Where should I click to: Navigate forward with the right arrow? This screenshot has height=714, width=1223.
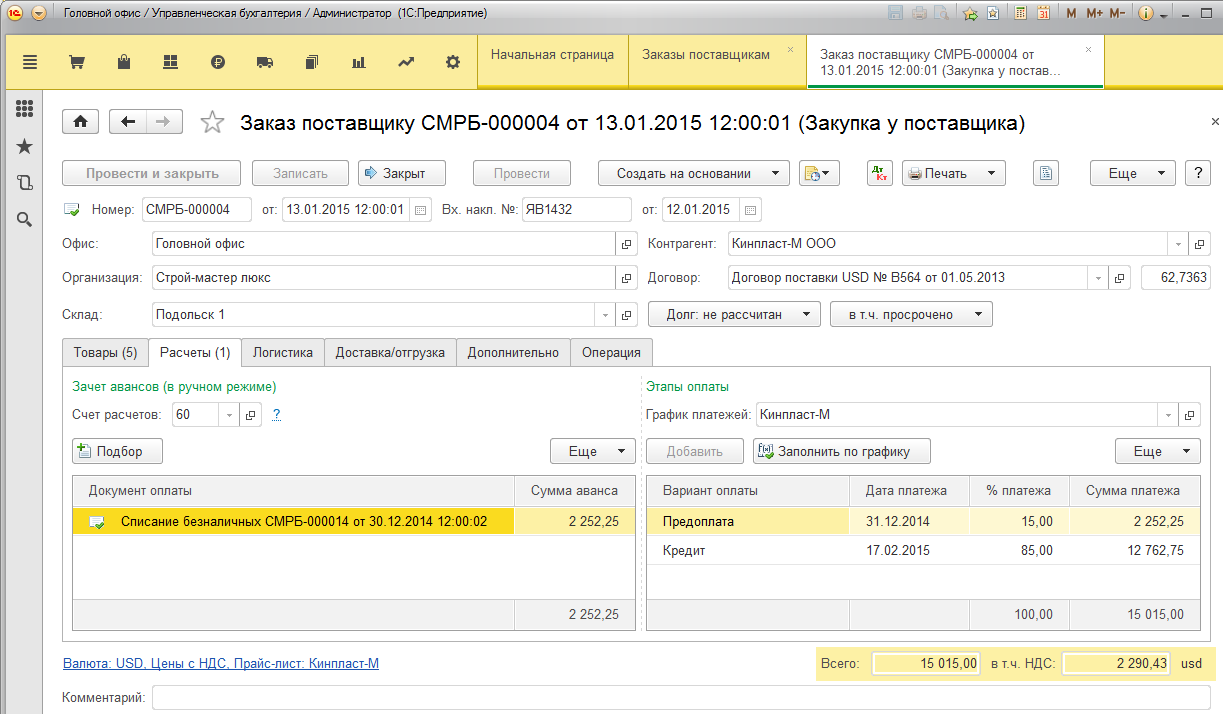(164, 121)
